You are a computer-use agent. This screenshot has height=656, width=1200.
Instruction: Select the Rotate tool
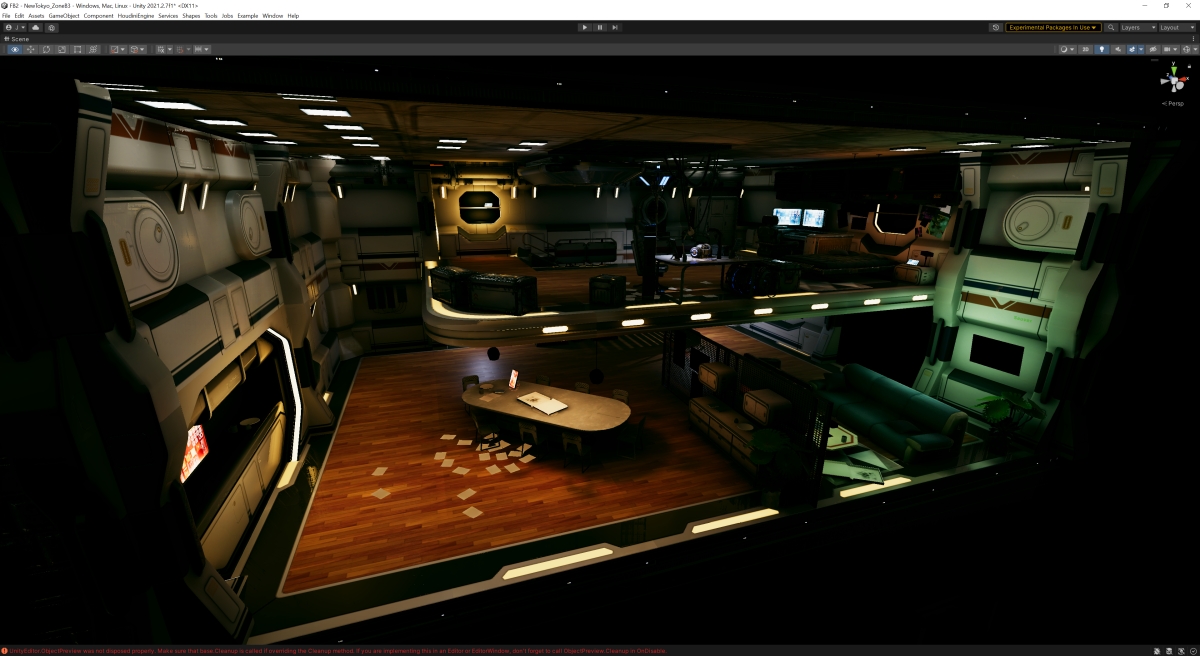[x=46, y=49]
